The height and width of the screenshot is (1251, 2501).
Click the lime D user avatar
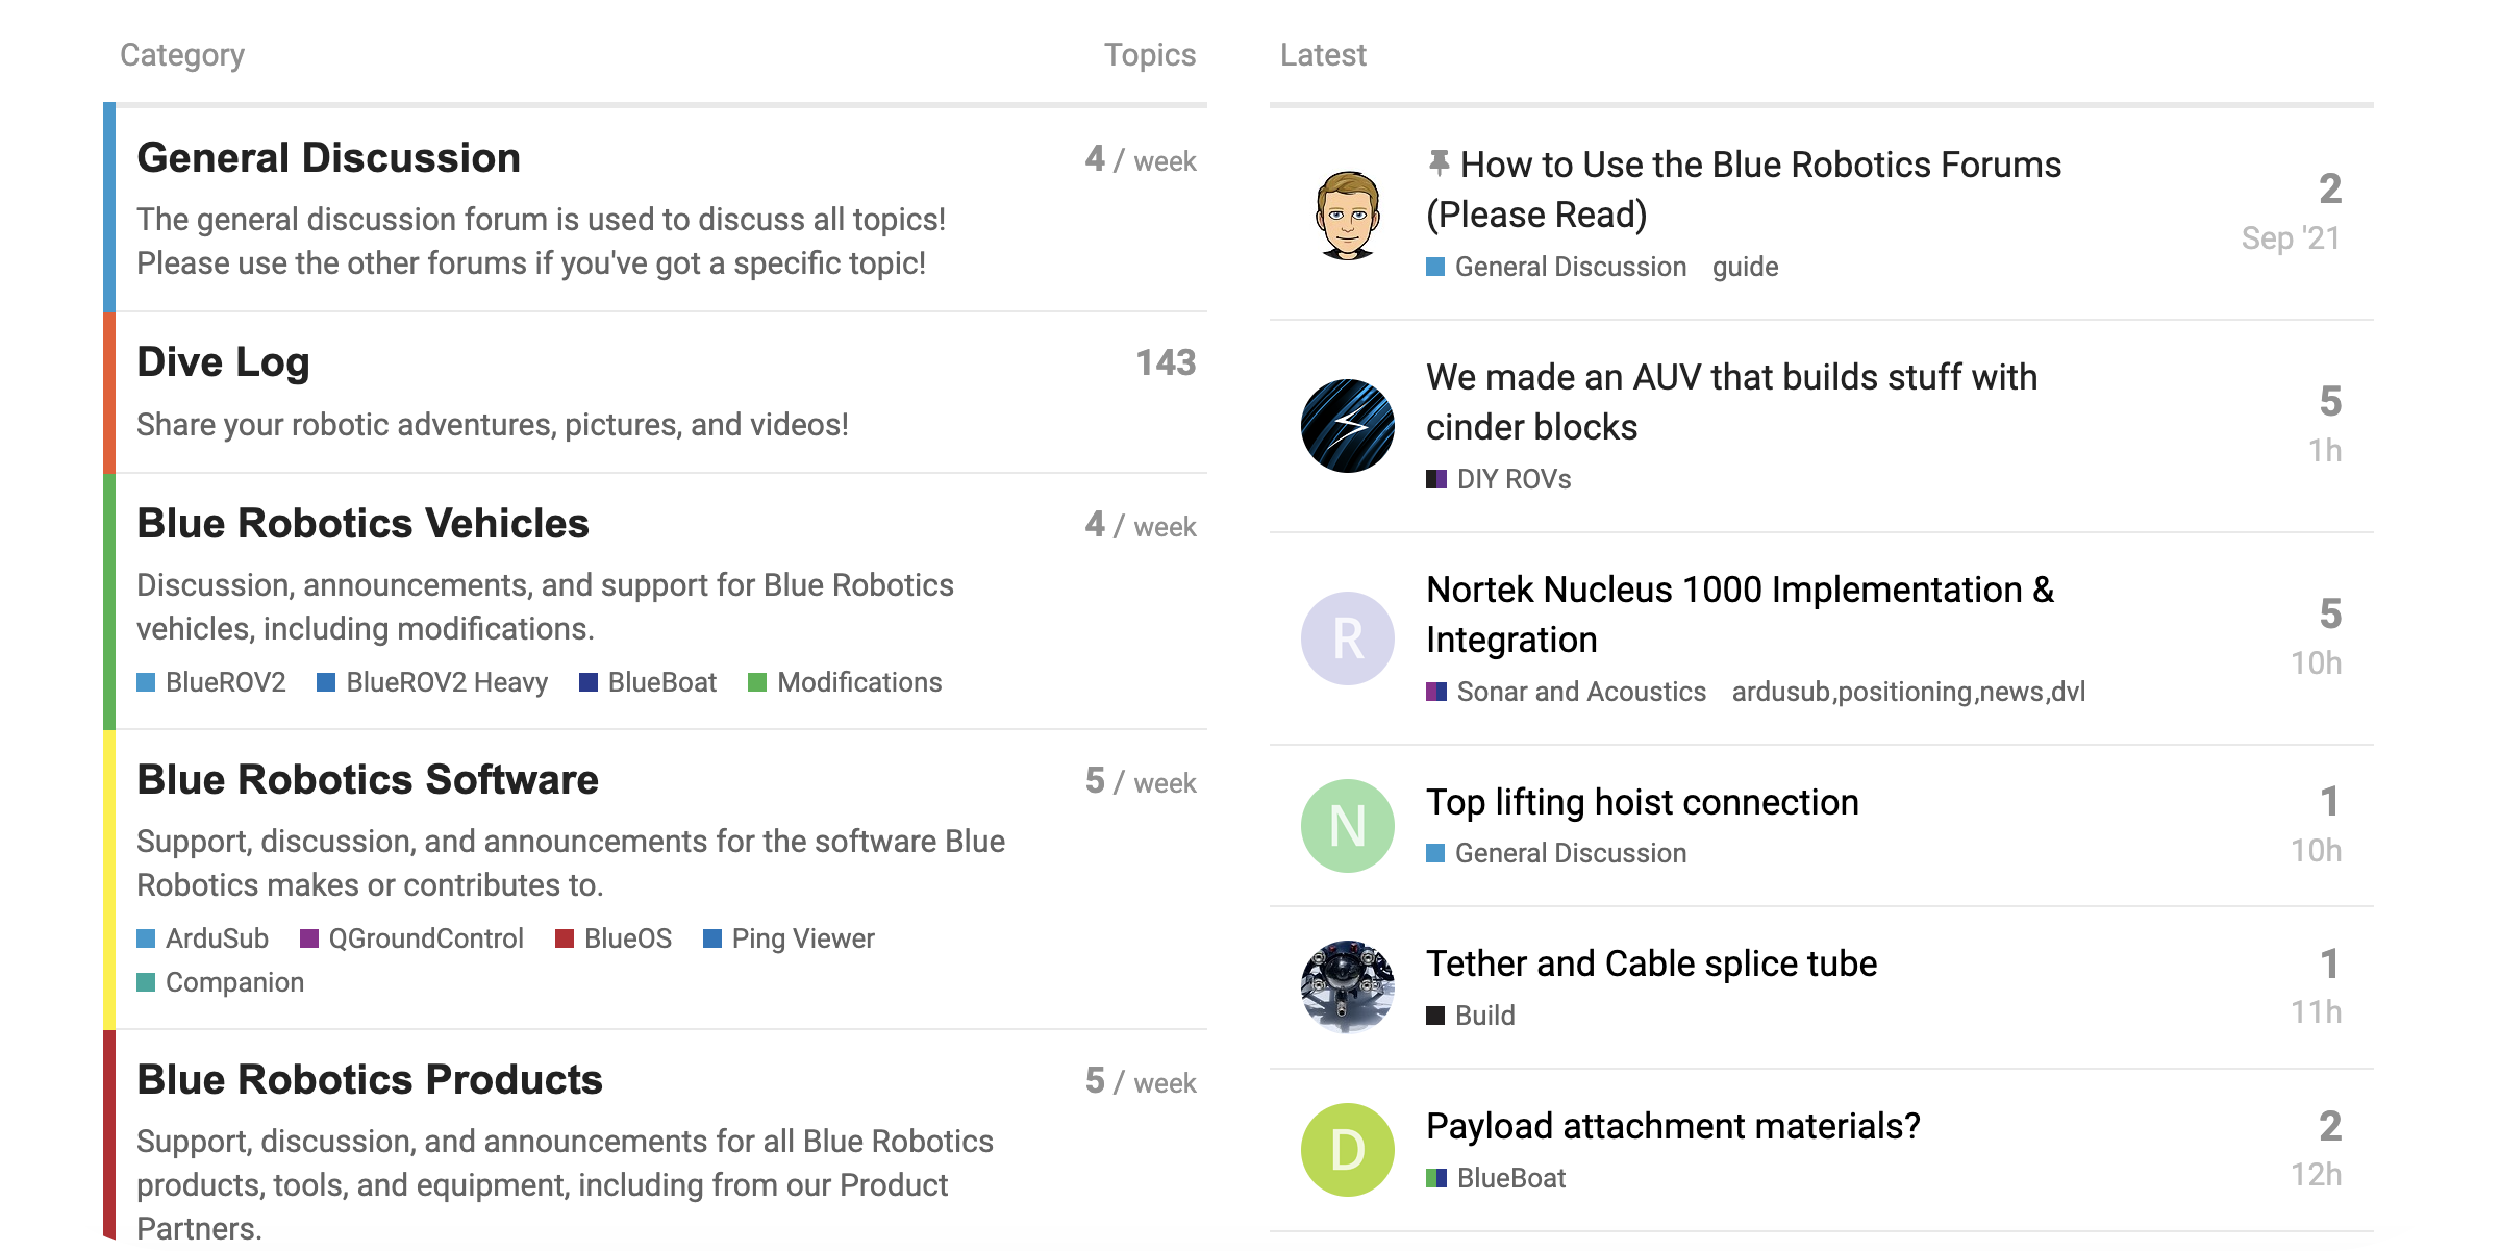tap(1347, 1150)
